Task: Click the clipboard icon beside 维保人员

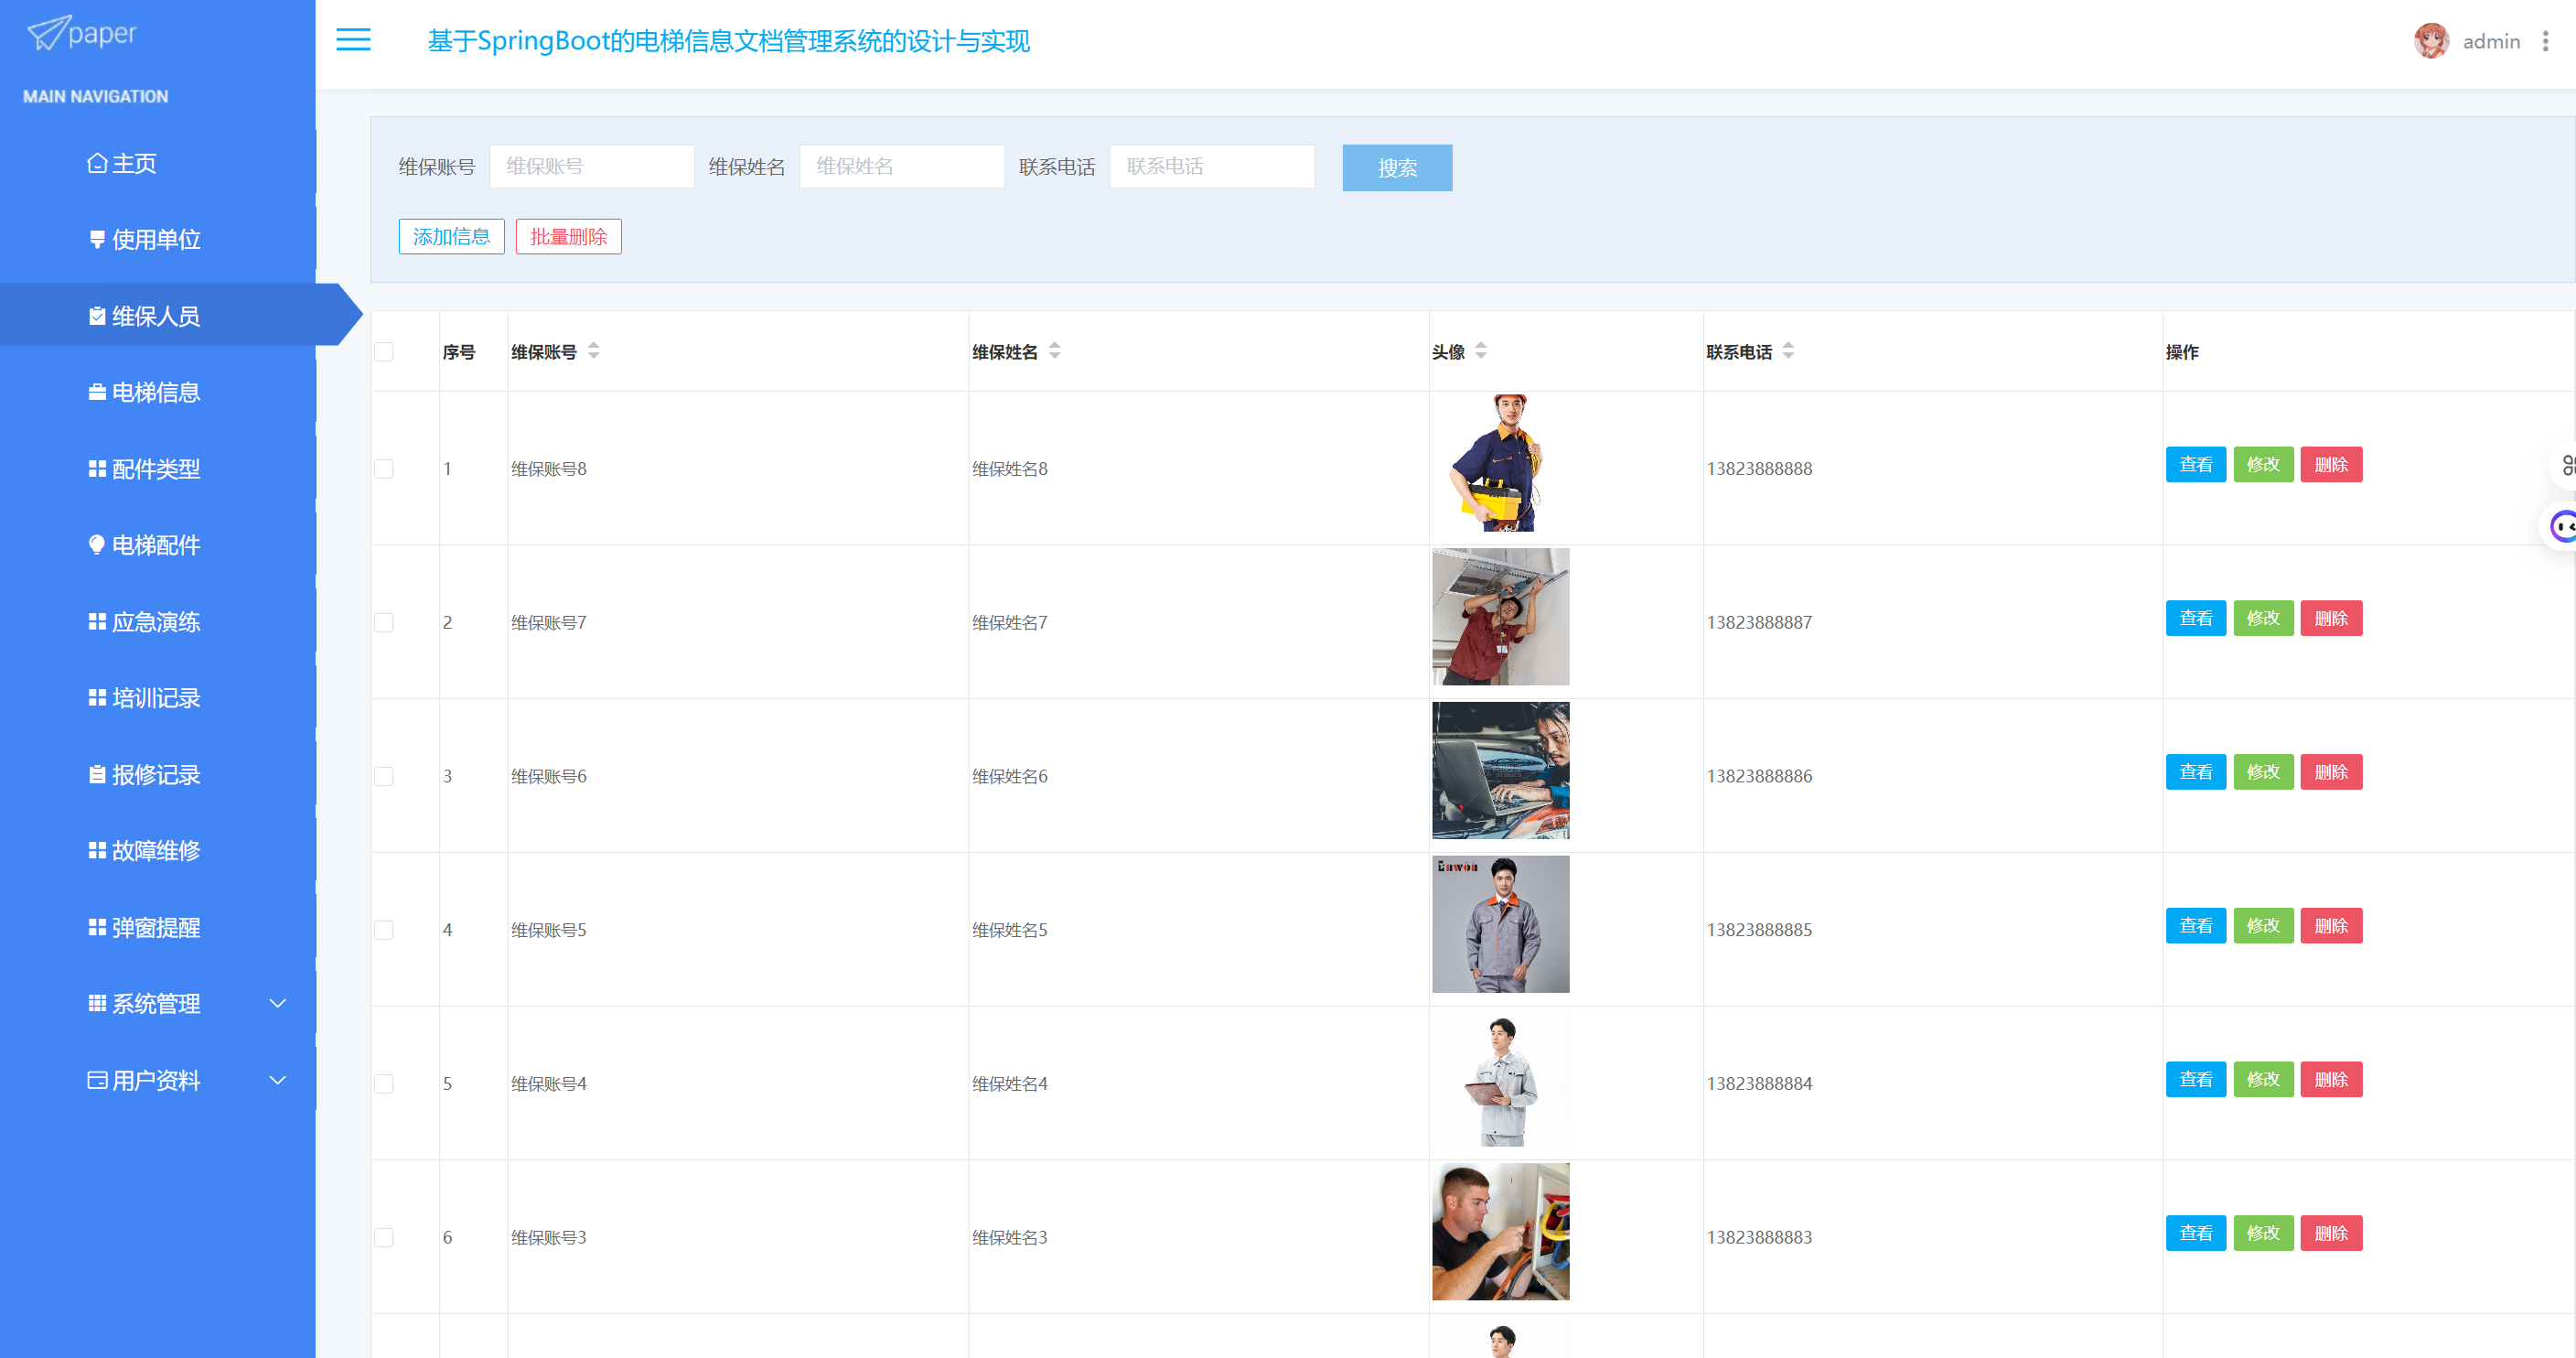Action: 97,316
